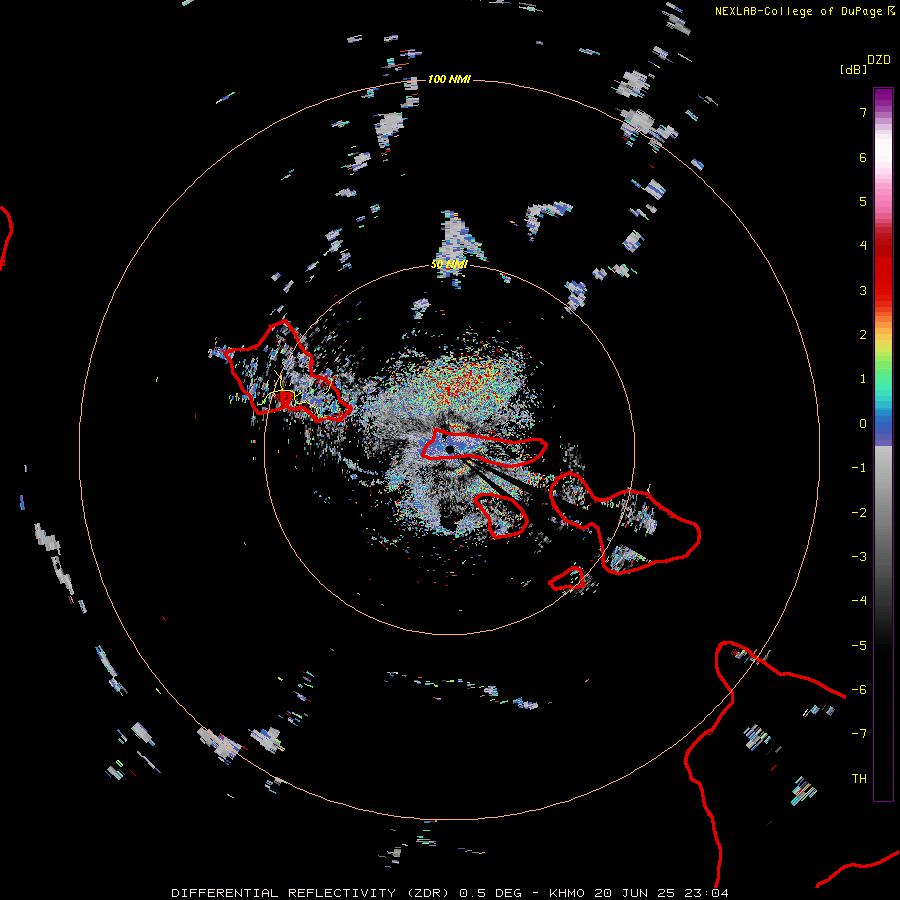Screen dimensions: 900x900
Task: Click the red section of the color bar
Action: pyautogui.click(x=883, y=270)
